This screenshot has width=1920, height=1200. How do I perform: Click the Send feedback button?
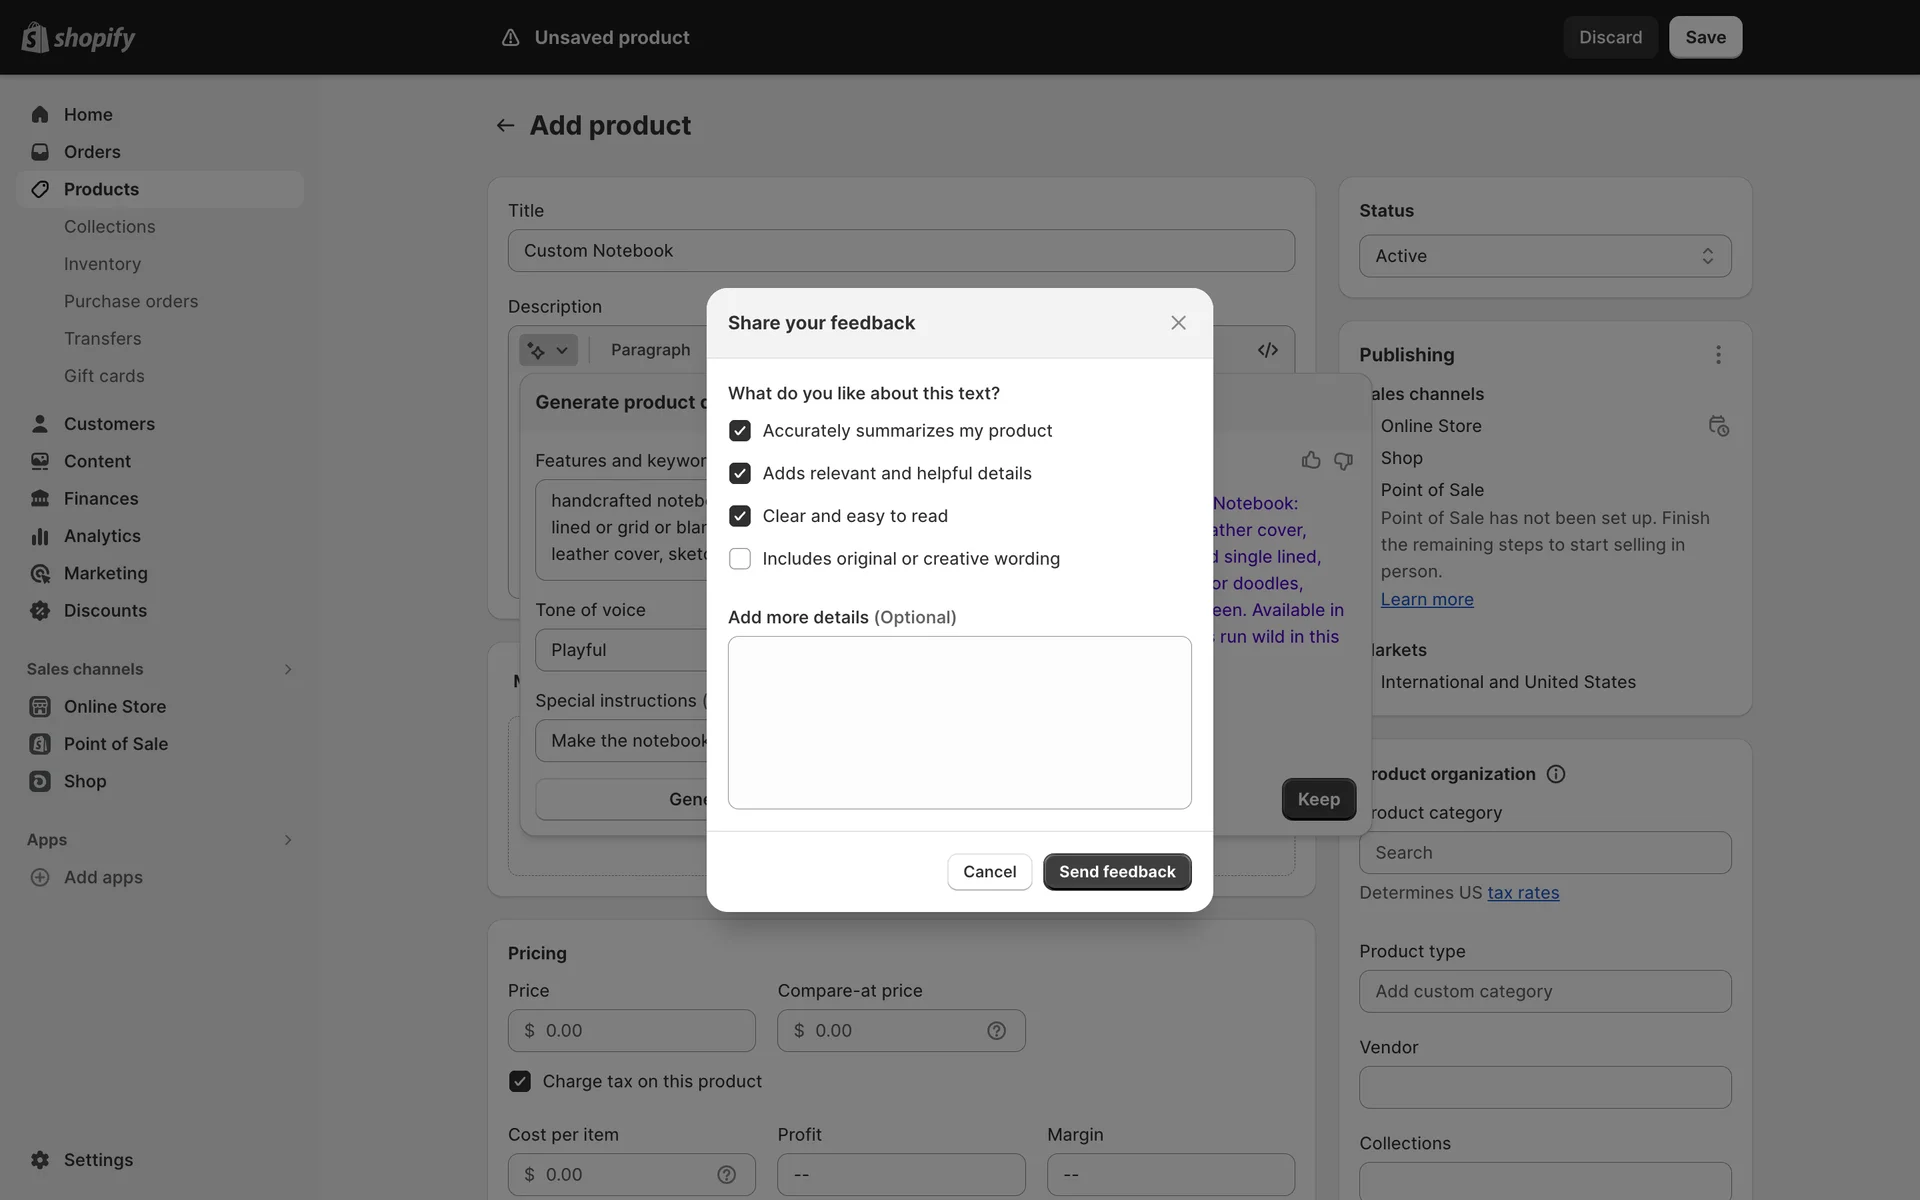[x=1116, y=872]
